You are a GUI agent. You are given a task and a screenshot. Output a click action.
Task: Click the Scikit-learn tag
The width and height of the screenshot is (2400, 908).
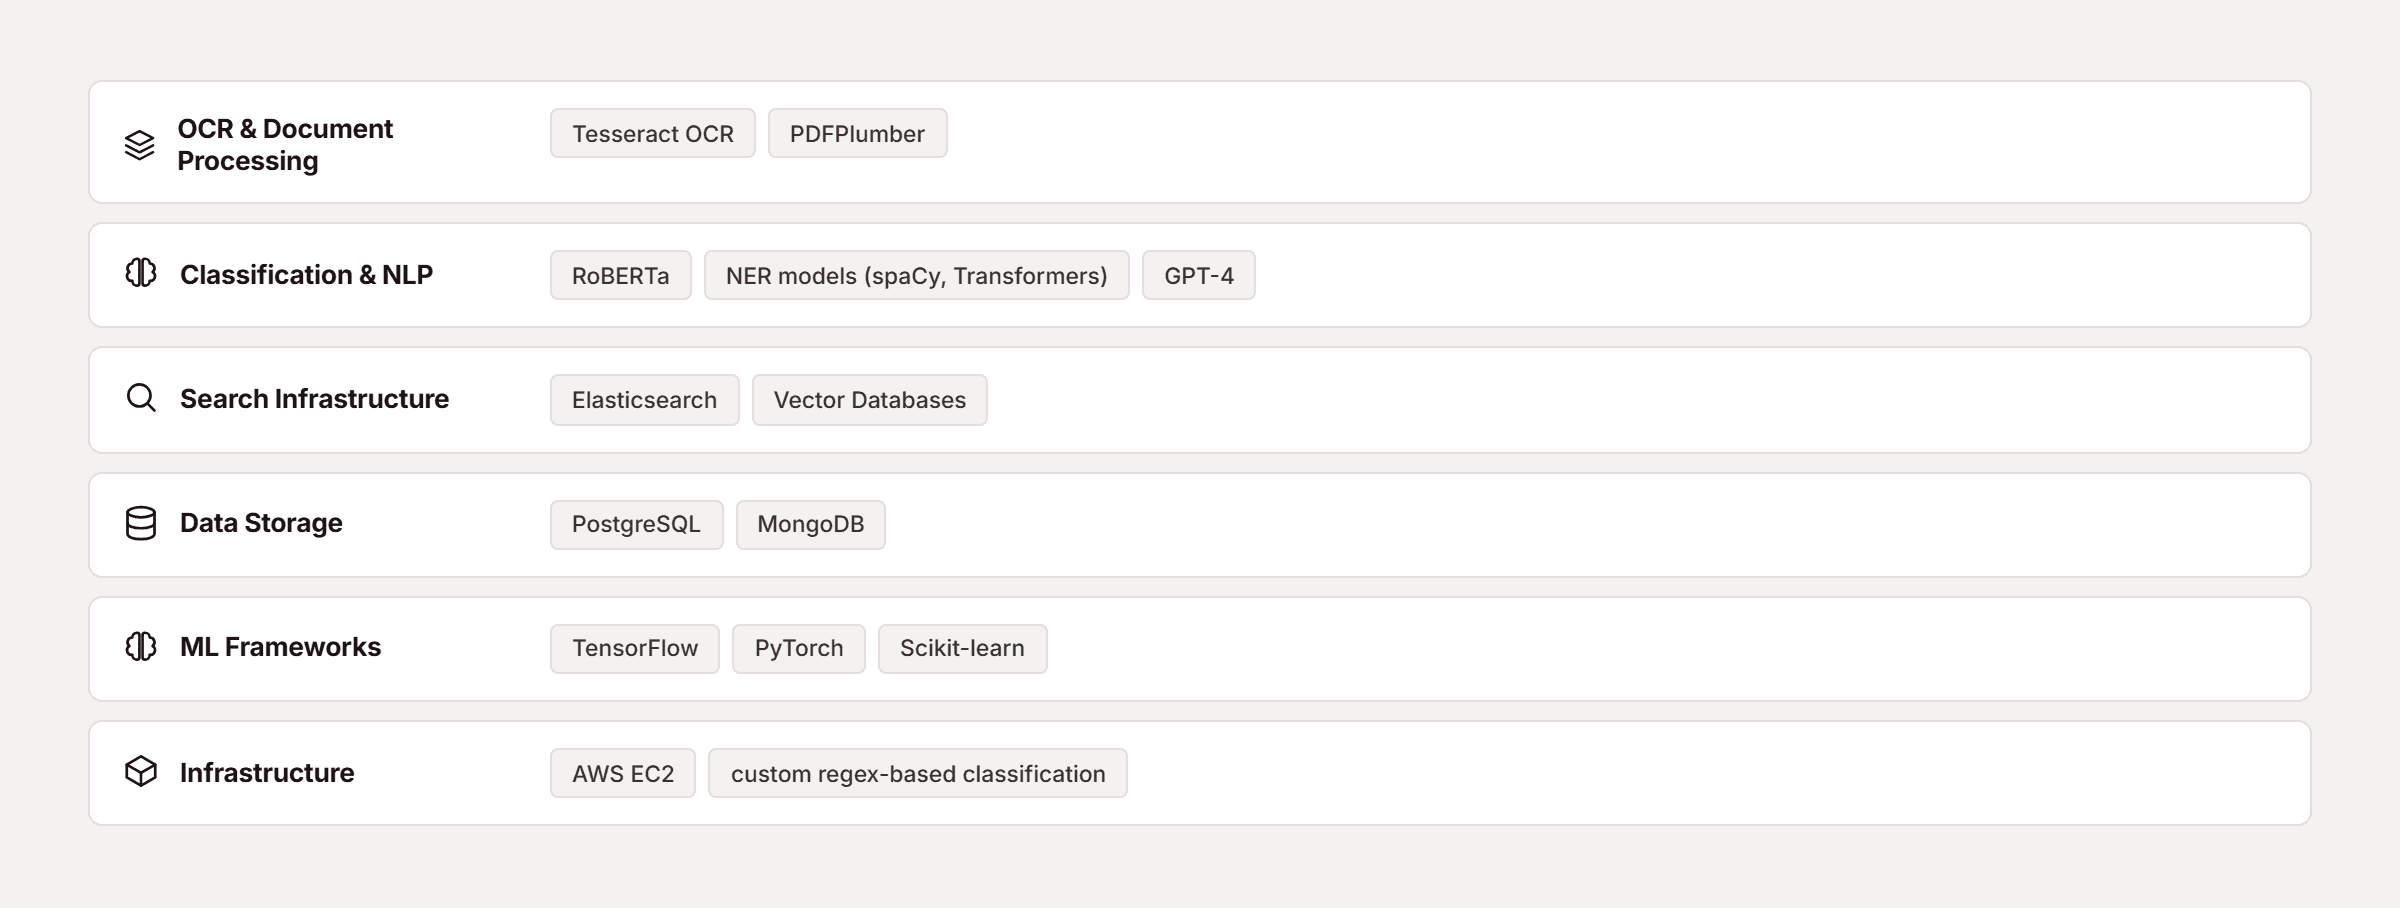click(963, 649)
